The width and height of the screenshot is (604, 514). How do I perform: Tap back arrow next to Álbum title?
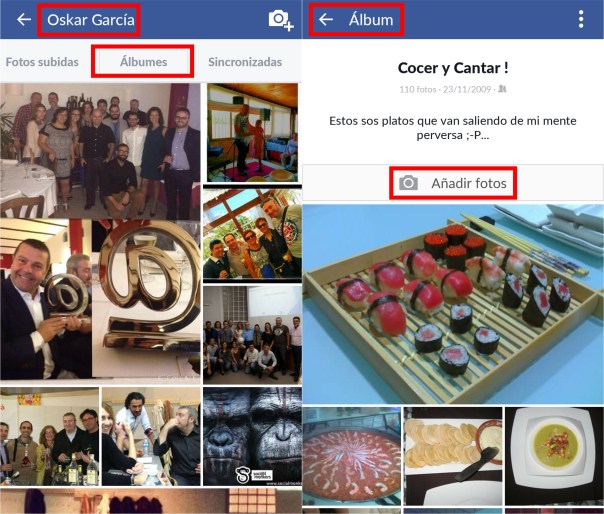click(326, 19)
